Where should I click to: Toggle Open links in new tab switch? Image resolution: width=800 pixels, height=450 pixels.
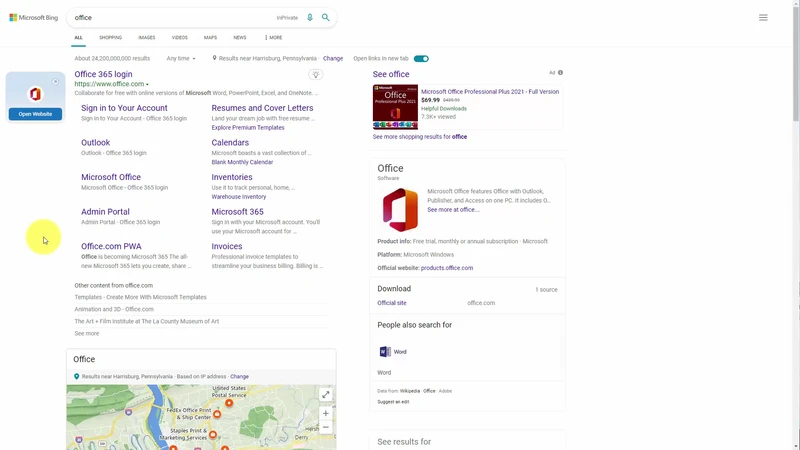421,58
